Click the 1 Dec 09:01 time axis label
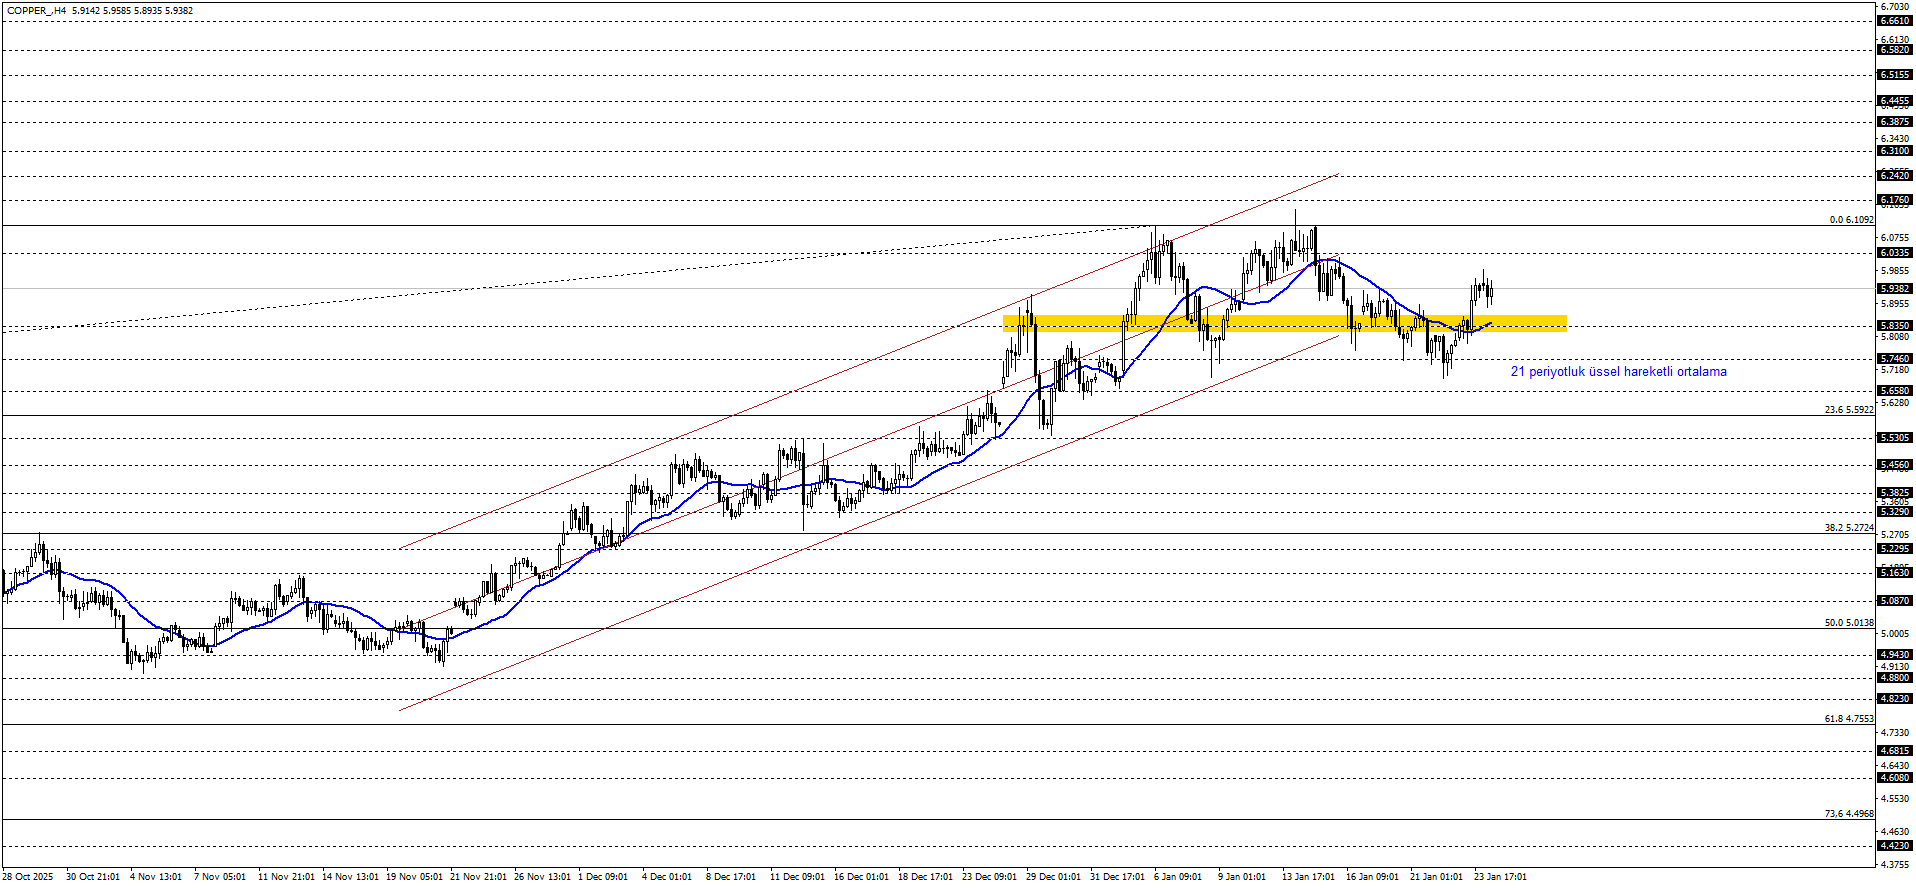This screenshot has height=888, width=1916. click(x=603, y=877)
